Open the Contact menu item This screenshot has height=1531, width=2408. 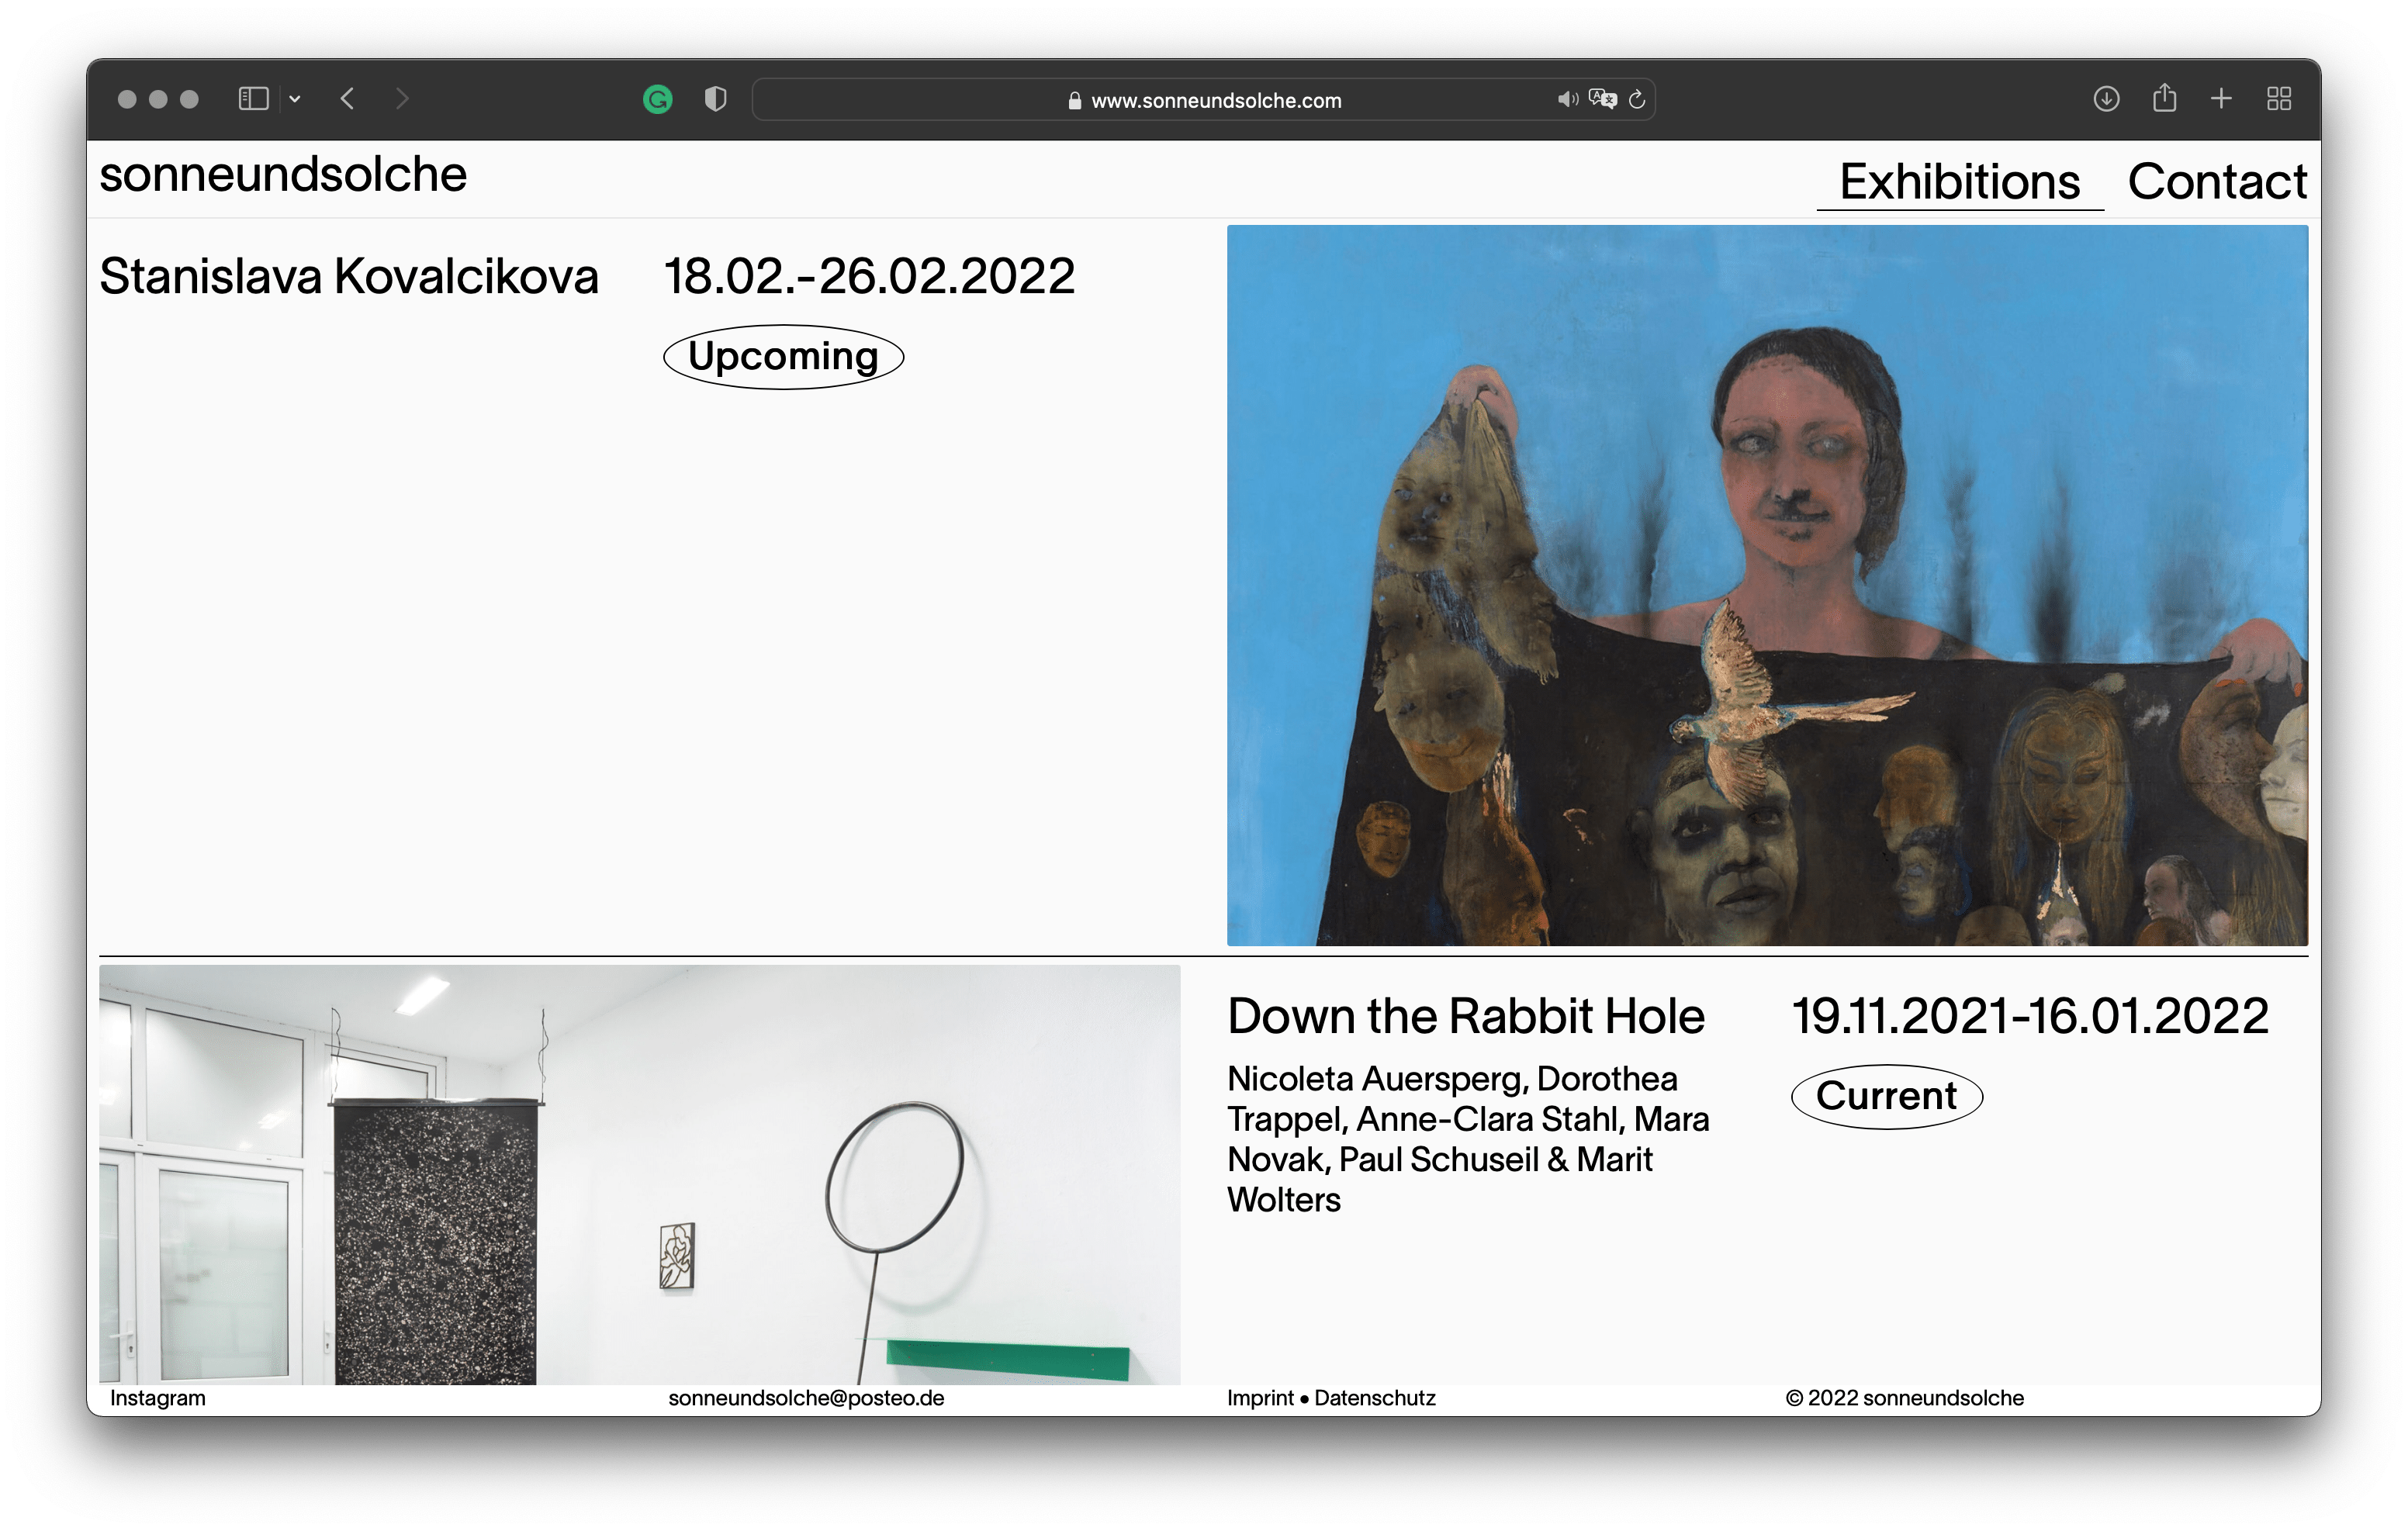tap(2217, 182)
